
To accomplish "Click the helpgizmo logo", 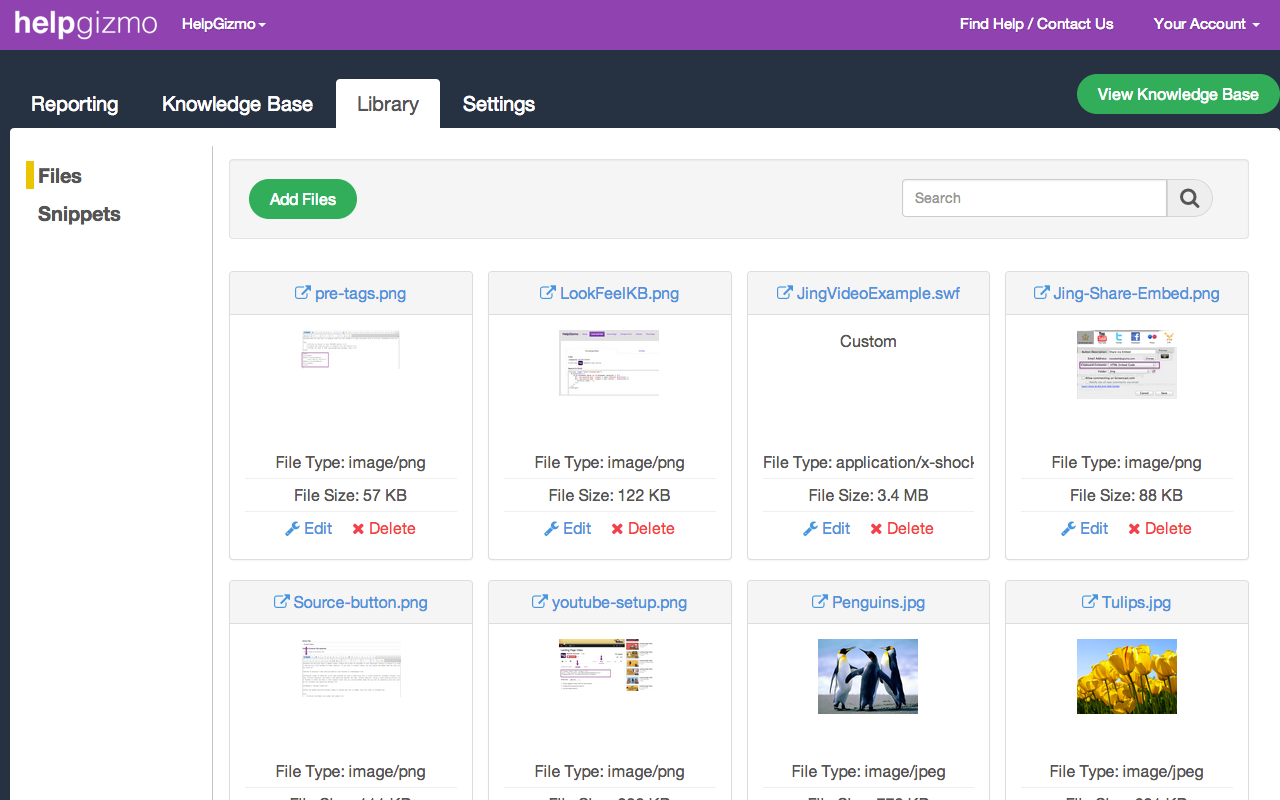I will [86, 24].
